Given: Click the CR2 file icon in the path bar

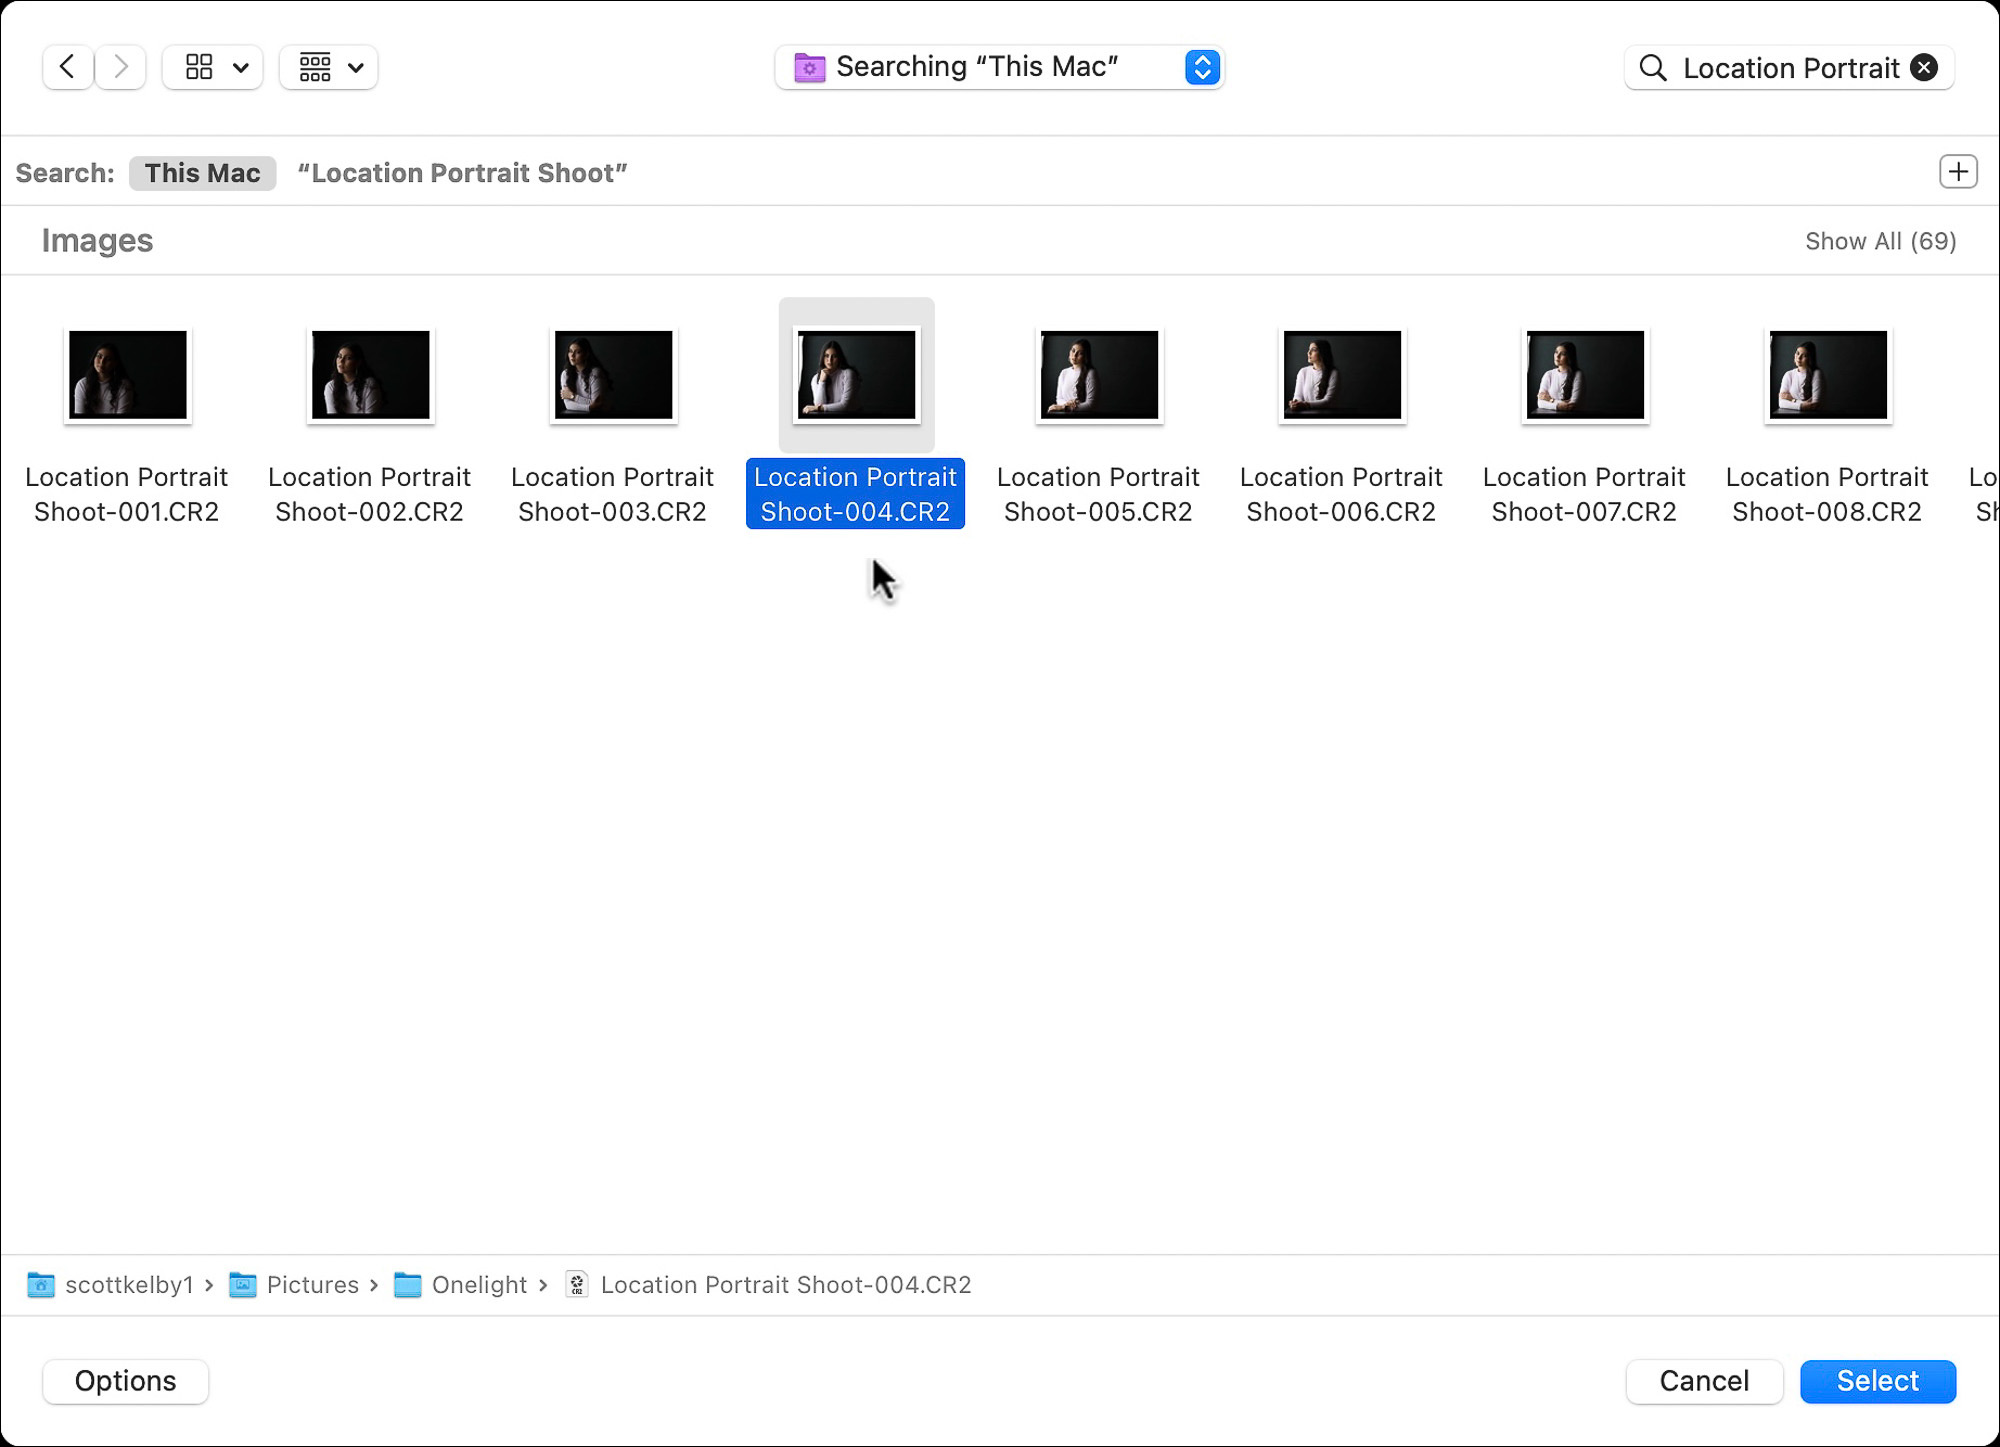Looking at the screenshot, I should point(579,1285).
